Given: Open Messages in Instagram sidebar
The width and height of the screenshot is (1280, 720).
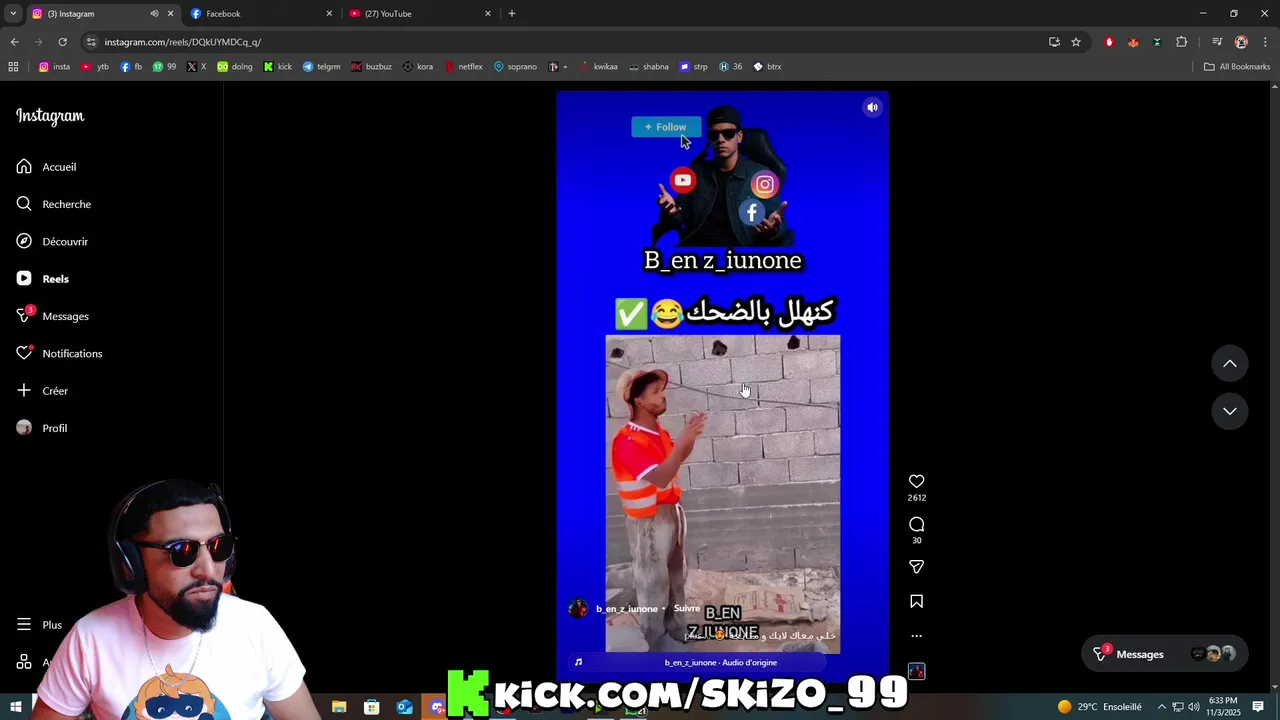Looking at the screenshot, I should point(53,316).
